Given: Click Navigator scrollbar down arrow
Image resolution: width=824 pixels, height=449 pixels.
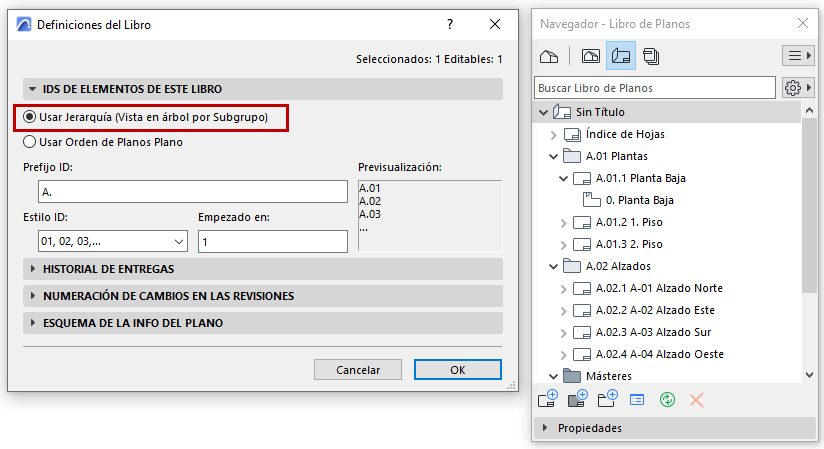Looking at the screenshot, I should (x=809, y=375).
